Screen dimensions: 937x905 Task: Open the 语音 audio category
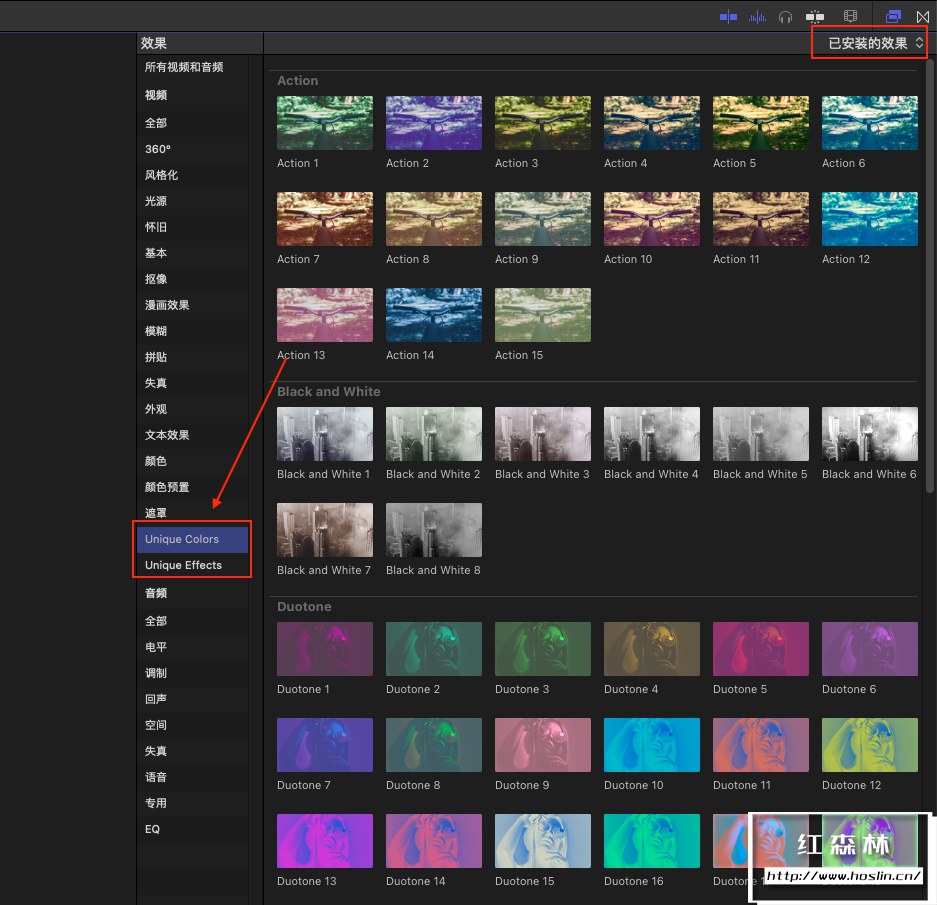point(192,777)
